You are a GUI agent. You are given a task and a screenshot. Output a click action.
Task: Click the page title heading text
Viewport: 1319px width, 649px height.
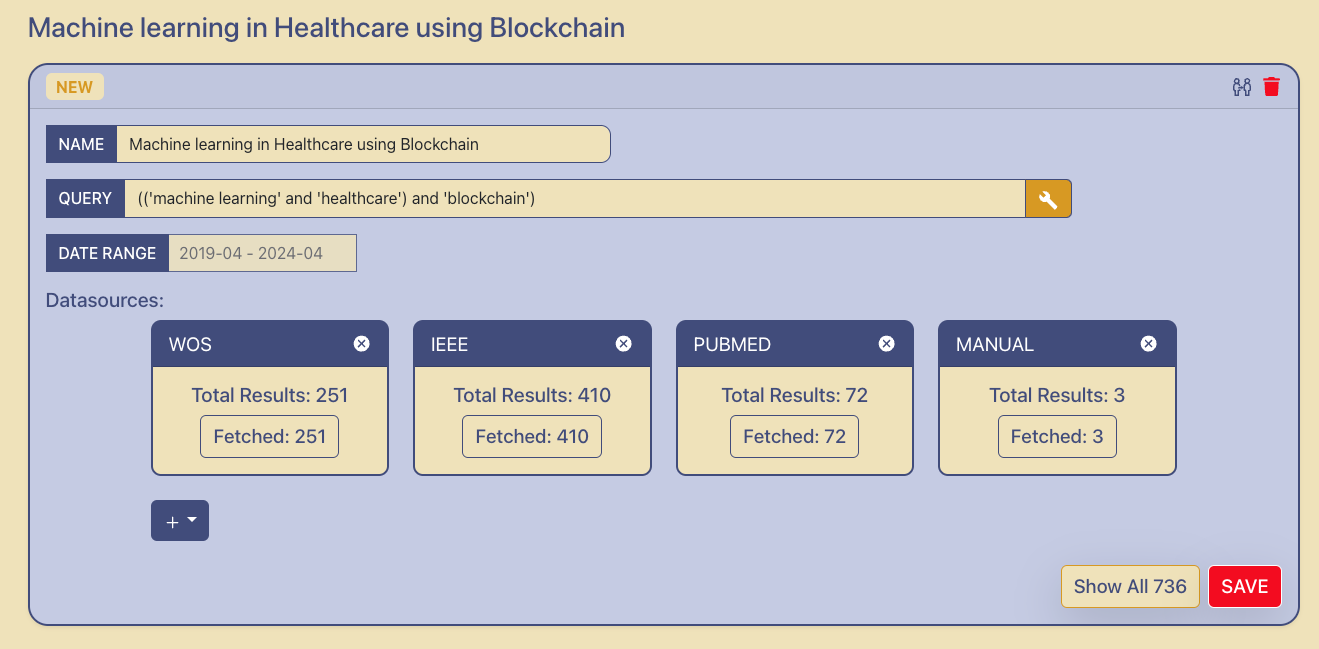coord(326,27)
